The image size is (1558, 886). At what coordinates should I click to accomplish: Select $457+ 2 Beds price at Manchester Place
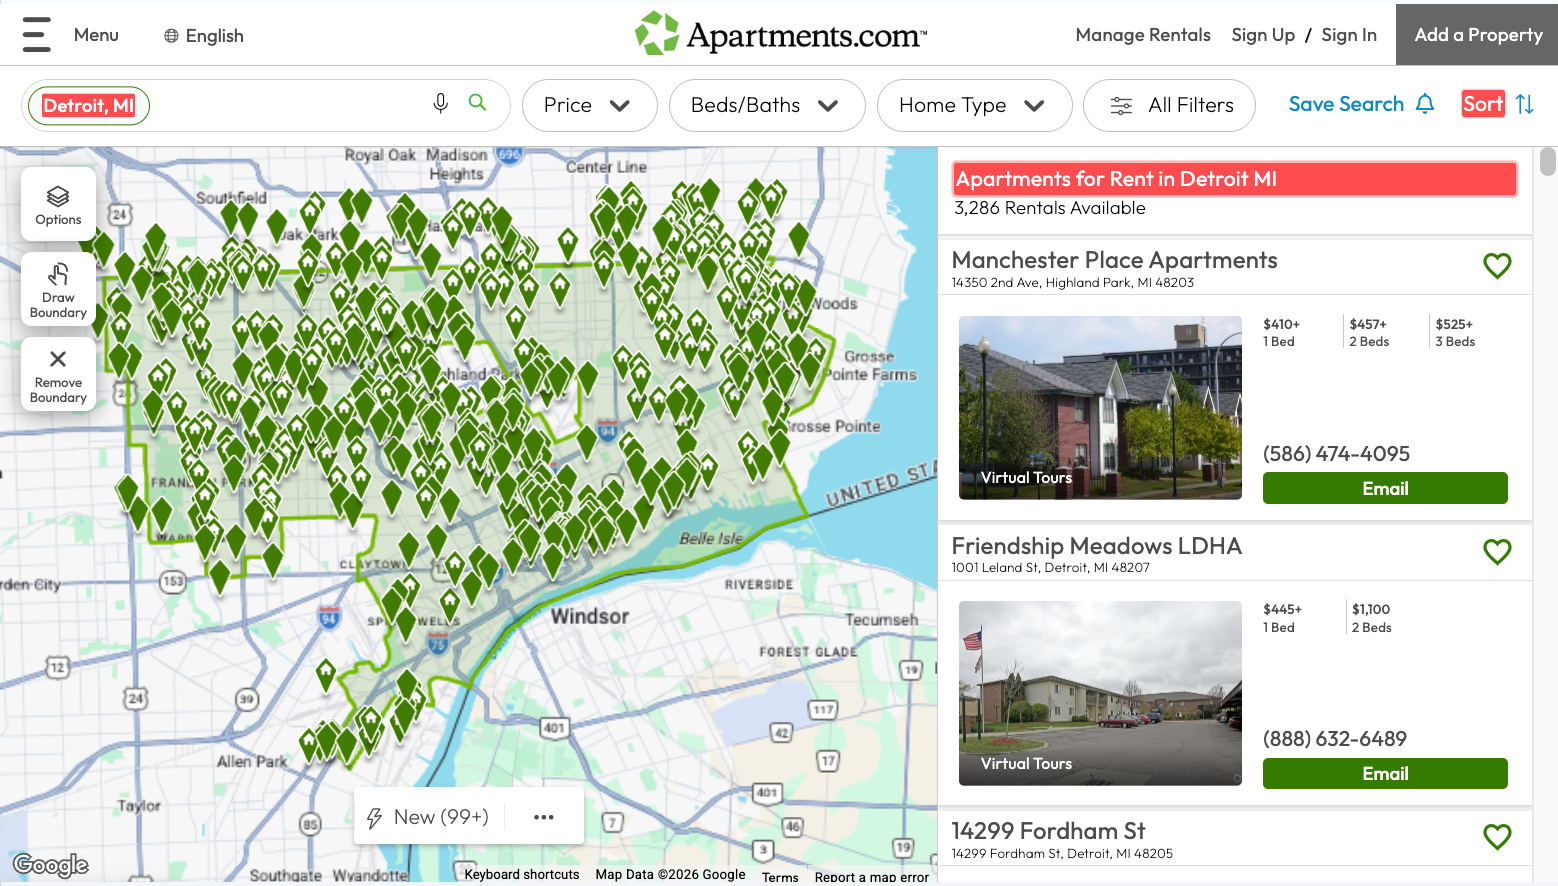pyautogui.click(x=1369, y=332)
